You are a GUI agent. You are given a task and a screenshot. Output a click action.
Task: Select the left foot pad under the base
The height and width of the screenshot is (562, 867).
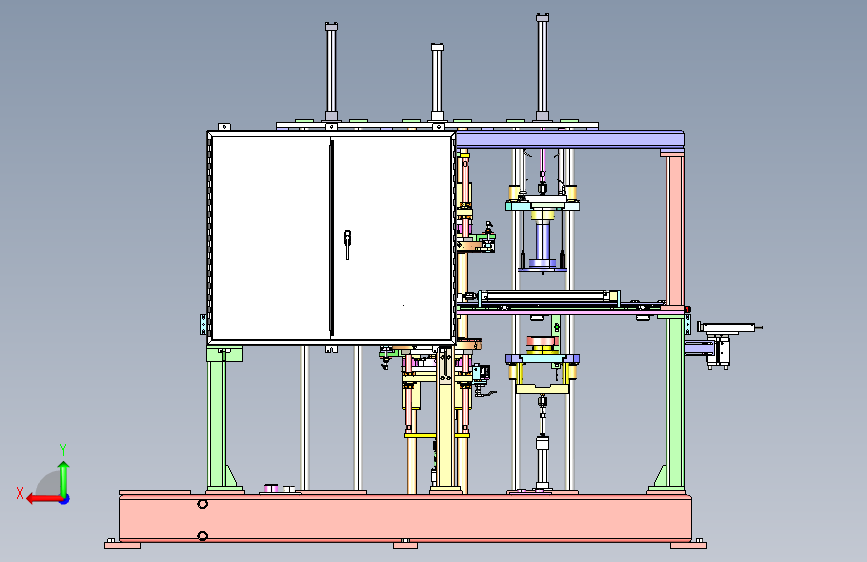tap(123, 545)
